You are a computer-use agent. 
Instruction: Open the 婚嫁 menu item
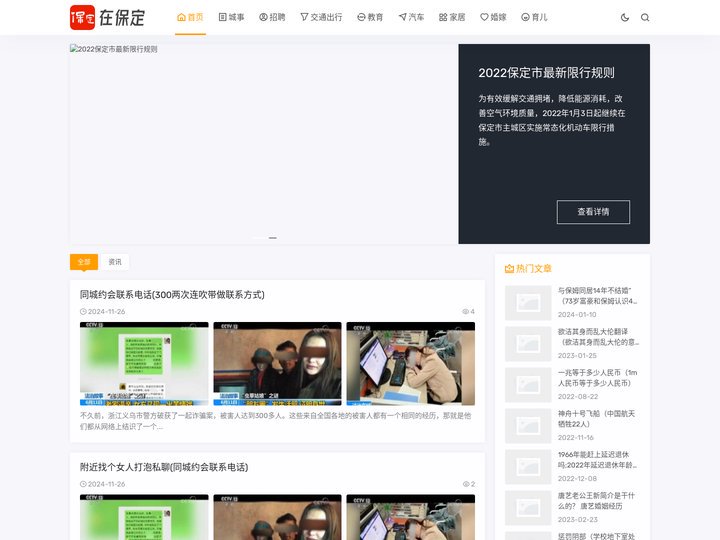point(493,17)
